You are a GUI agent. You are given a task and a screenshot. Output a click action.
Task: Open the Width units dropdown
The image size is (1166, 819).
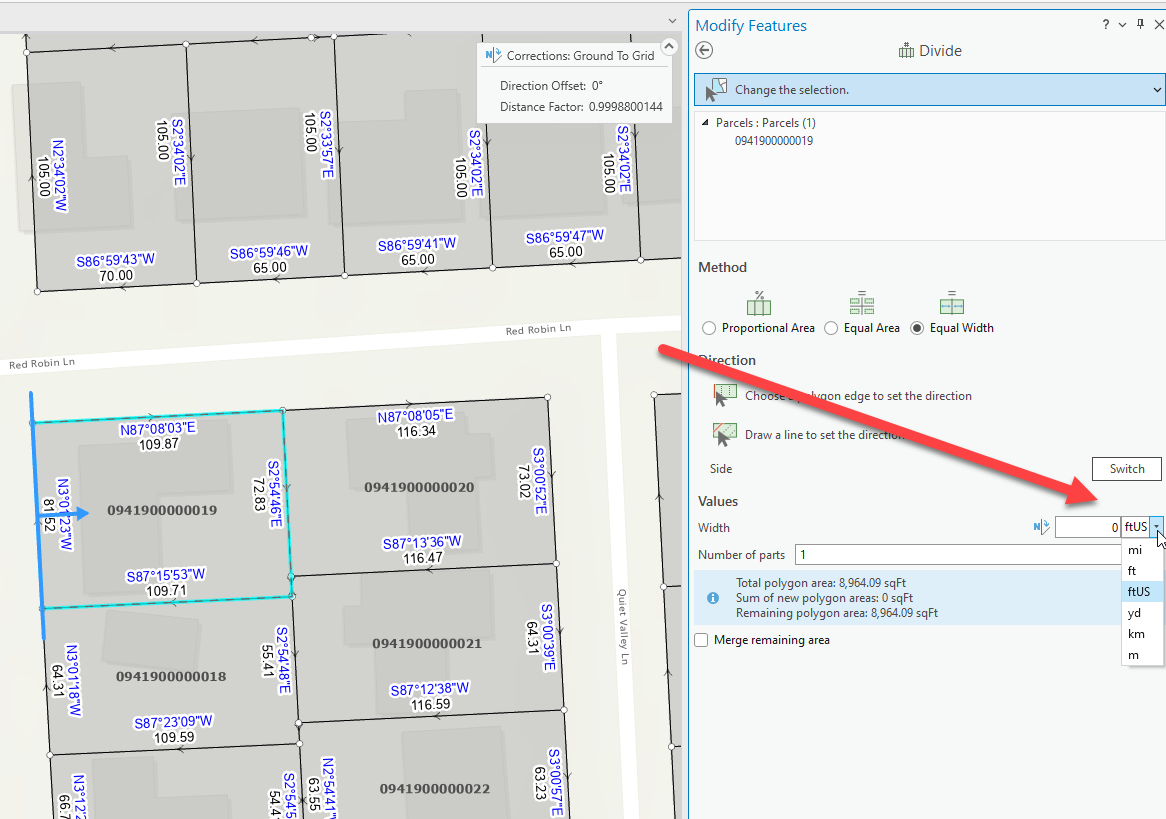[x=1157, y=526]
